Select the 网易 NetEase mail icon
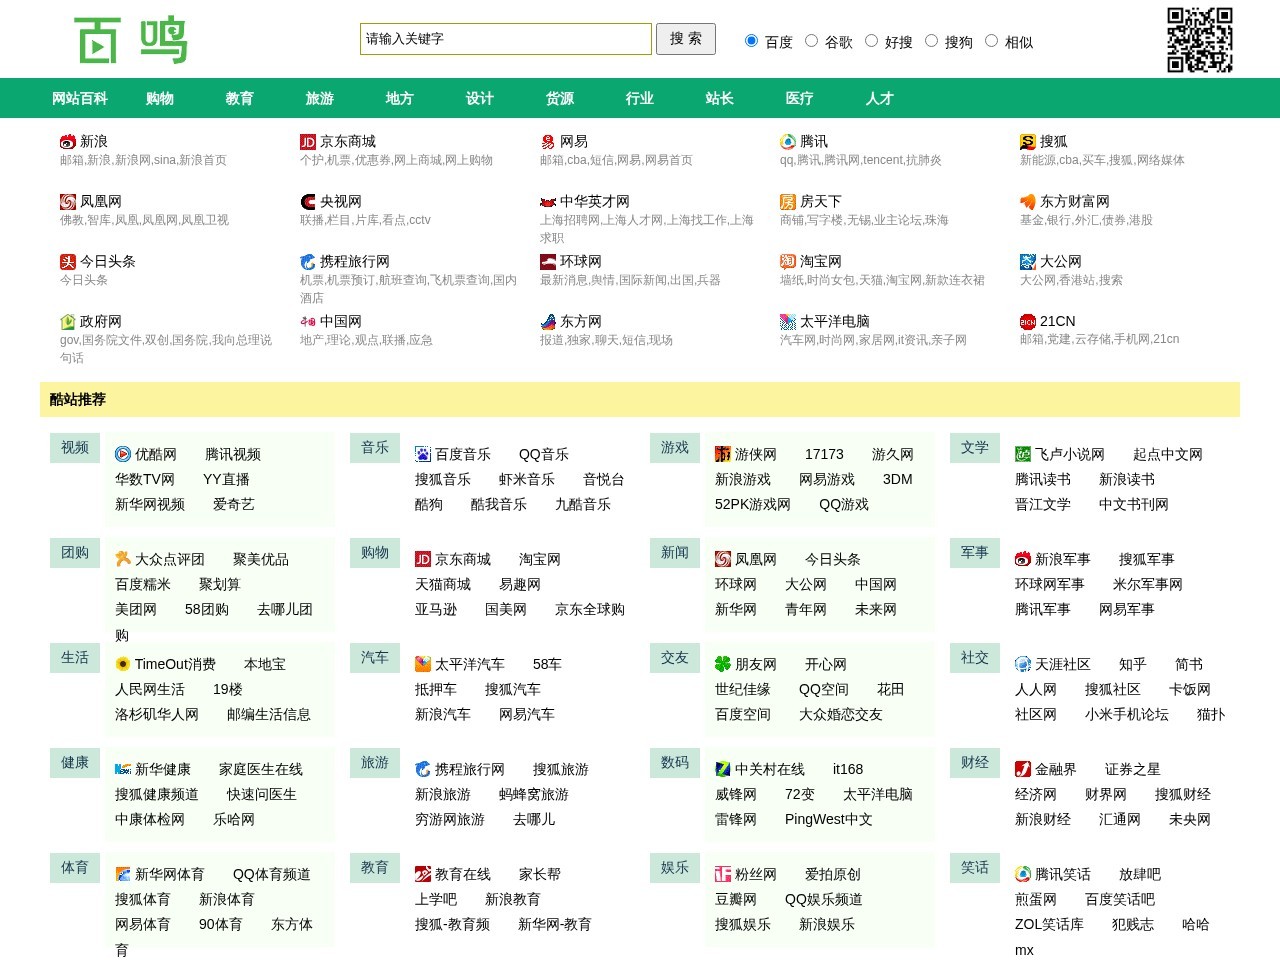 (547, 141)
